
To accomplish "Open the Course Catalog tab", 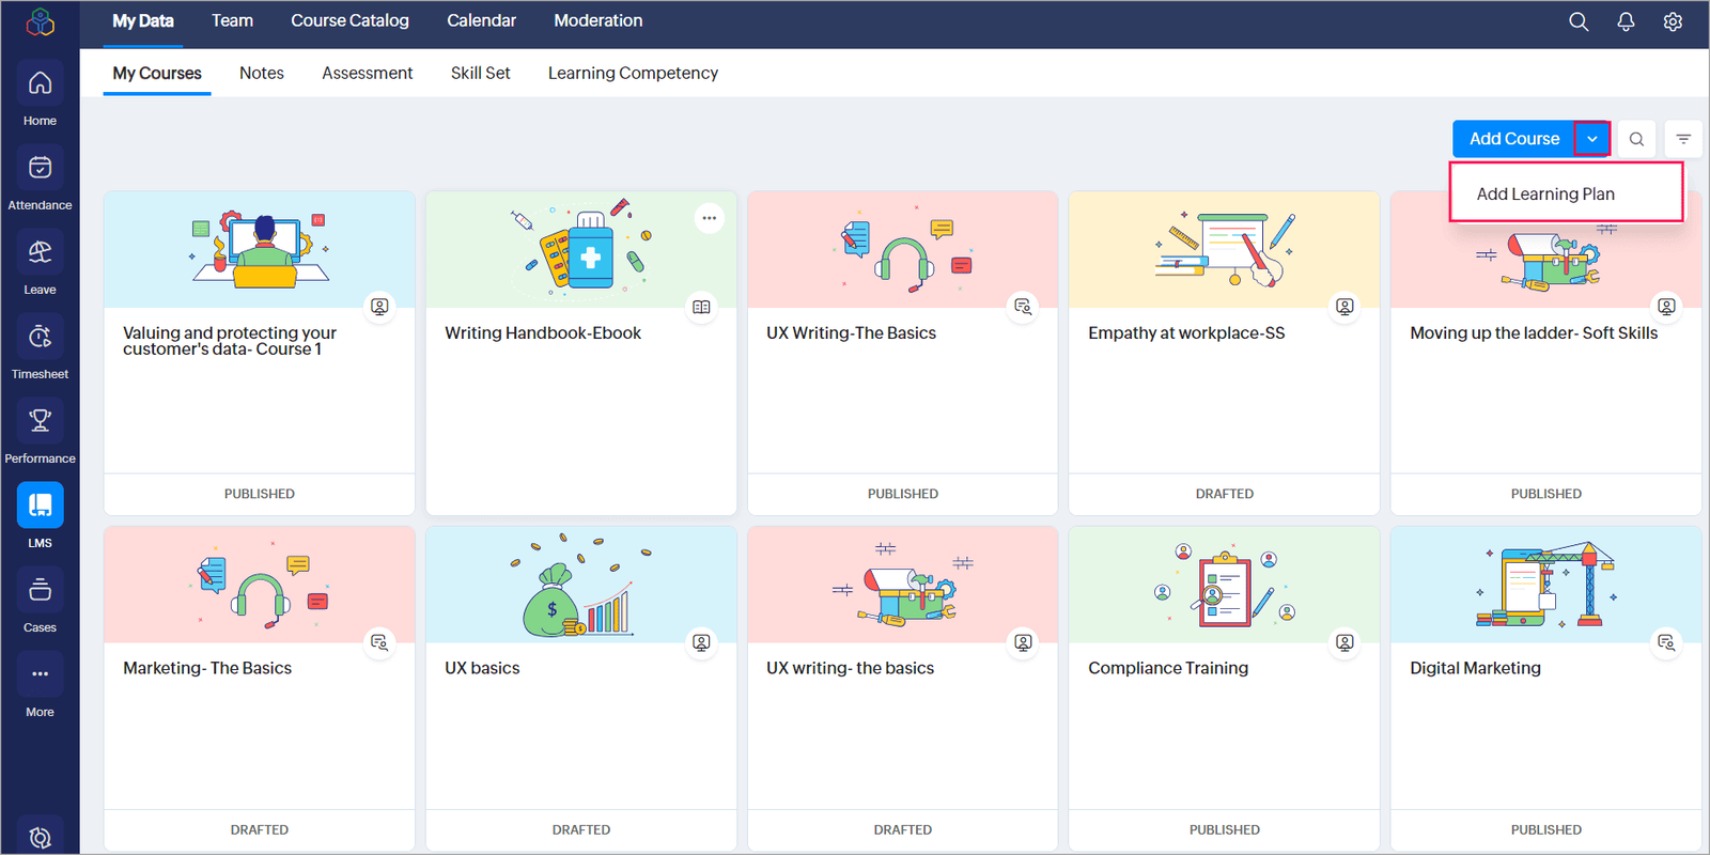I will (350, 21).
